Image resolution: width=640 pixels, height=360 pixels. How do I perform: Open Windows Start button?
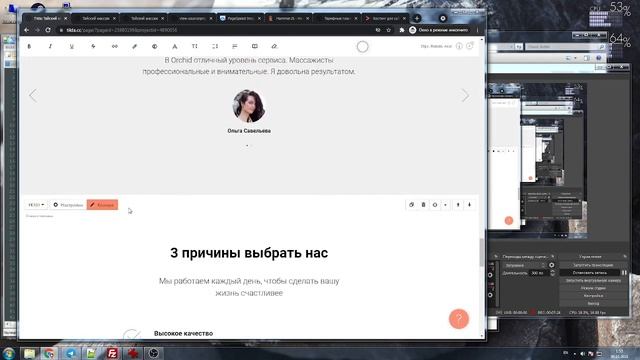tap(8, 353)
